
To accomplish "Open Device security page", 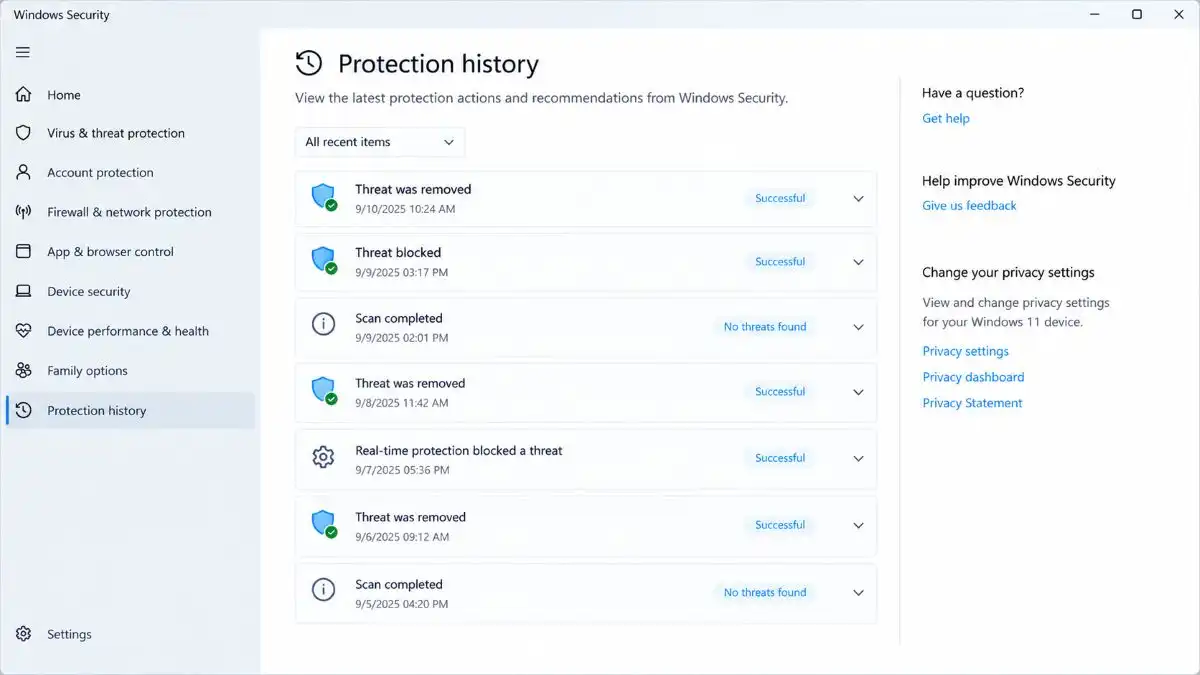I will 130,292.
